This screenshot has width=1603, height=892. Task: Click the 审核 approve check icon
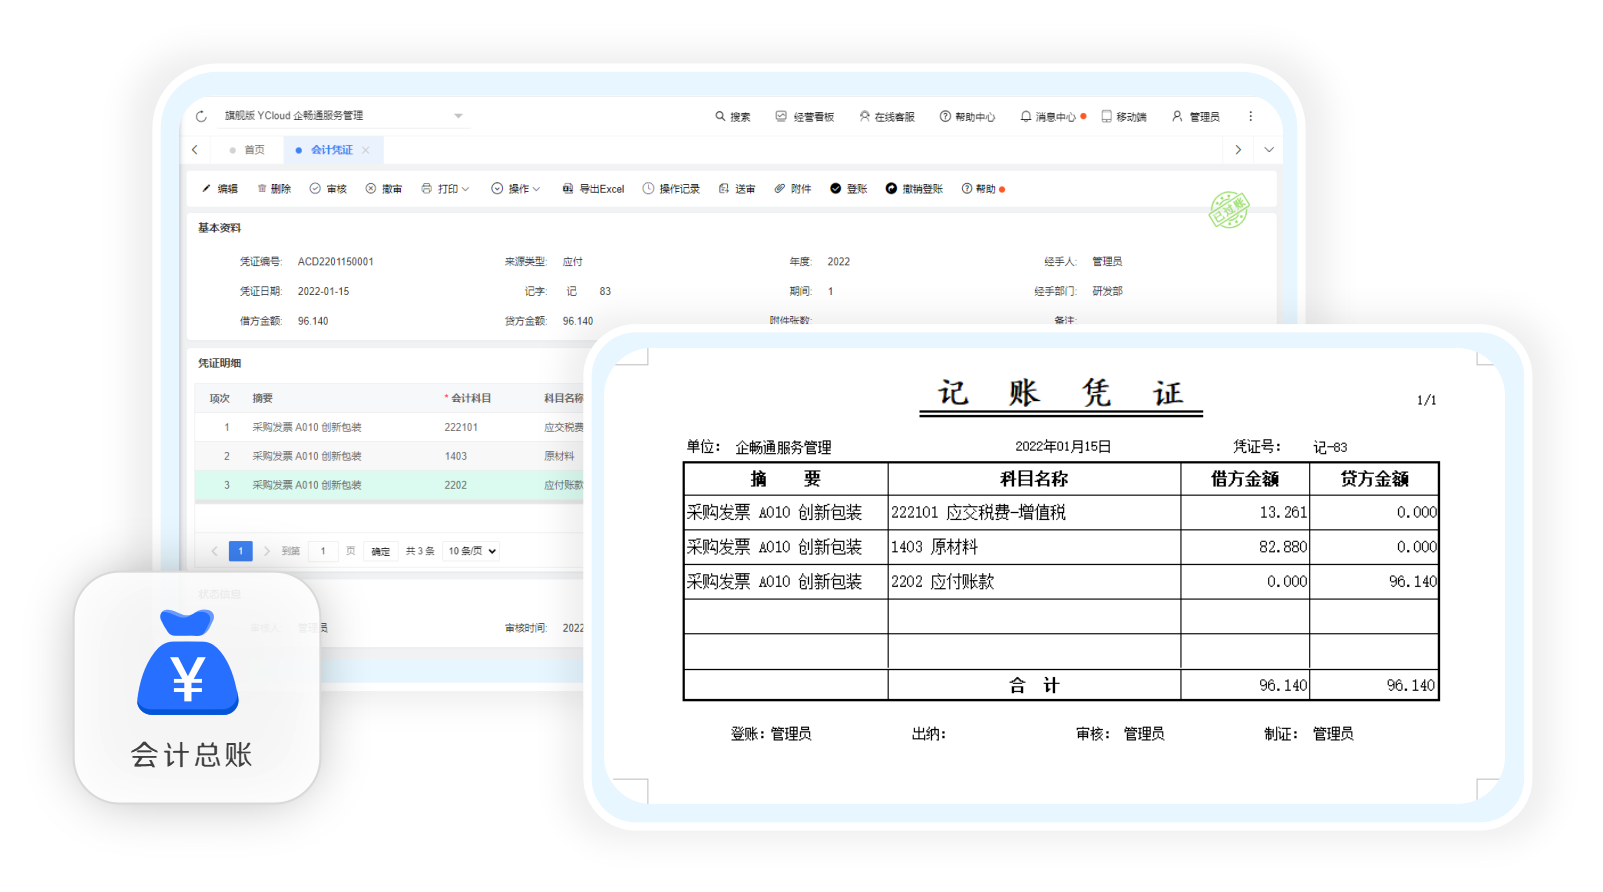[x=315, y=188]
